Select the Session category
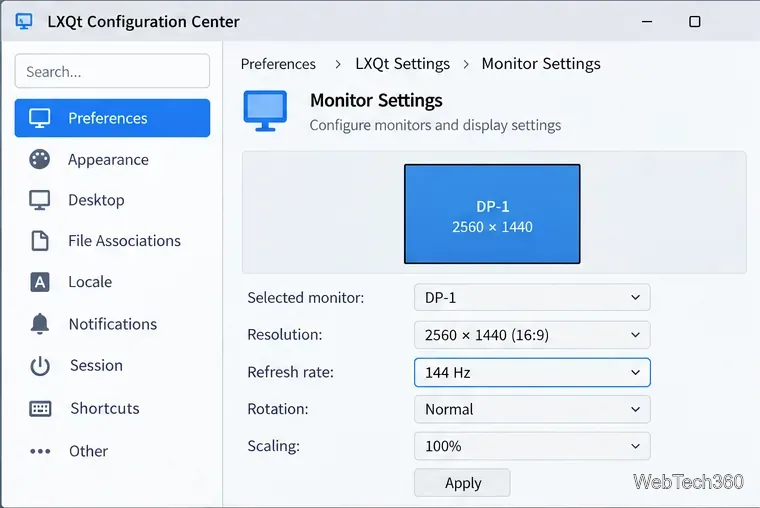760x508 pixels. point(112,365)
